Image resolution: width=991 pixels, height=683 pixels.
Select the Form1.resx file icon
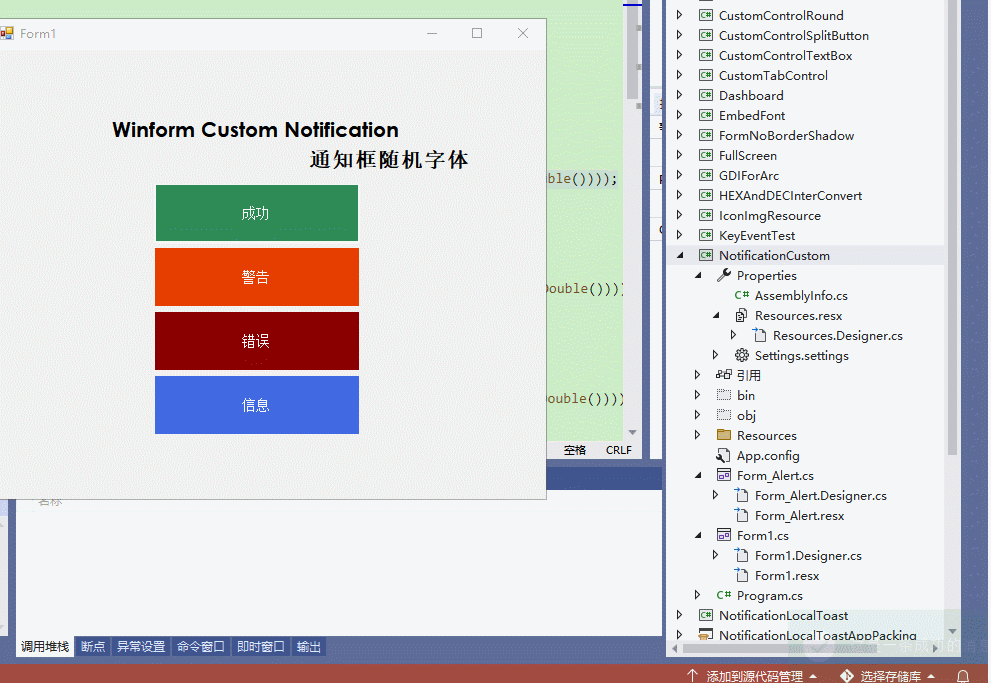pos(742,575)
